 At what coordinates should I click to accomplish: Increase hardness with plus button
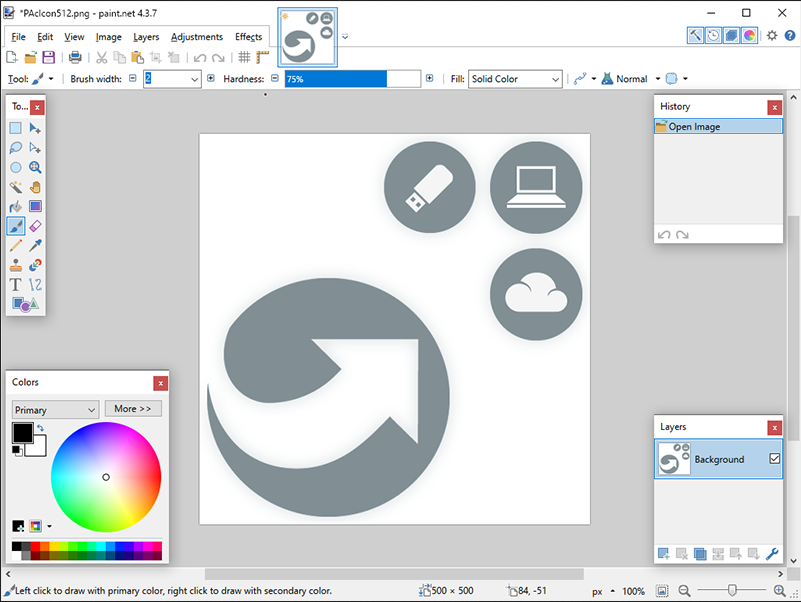(430, 78)
